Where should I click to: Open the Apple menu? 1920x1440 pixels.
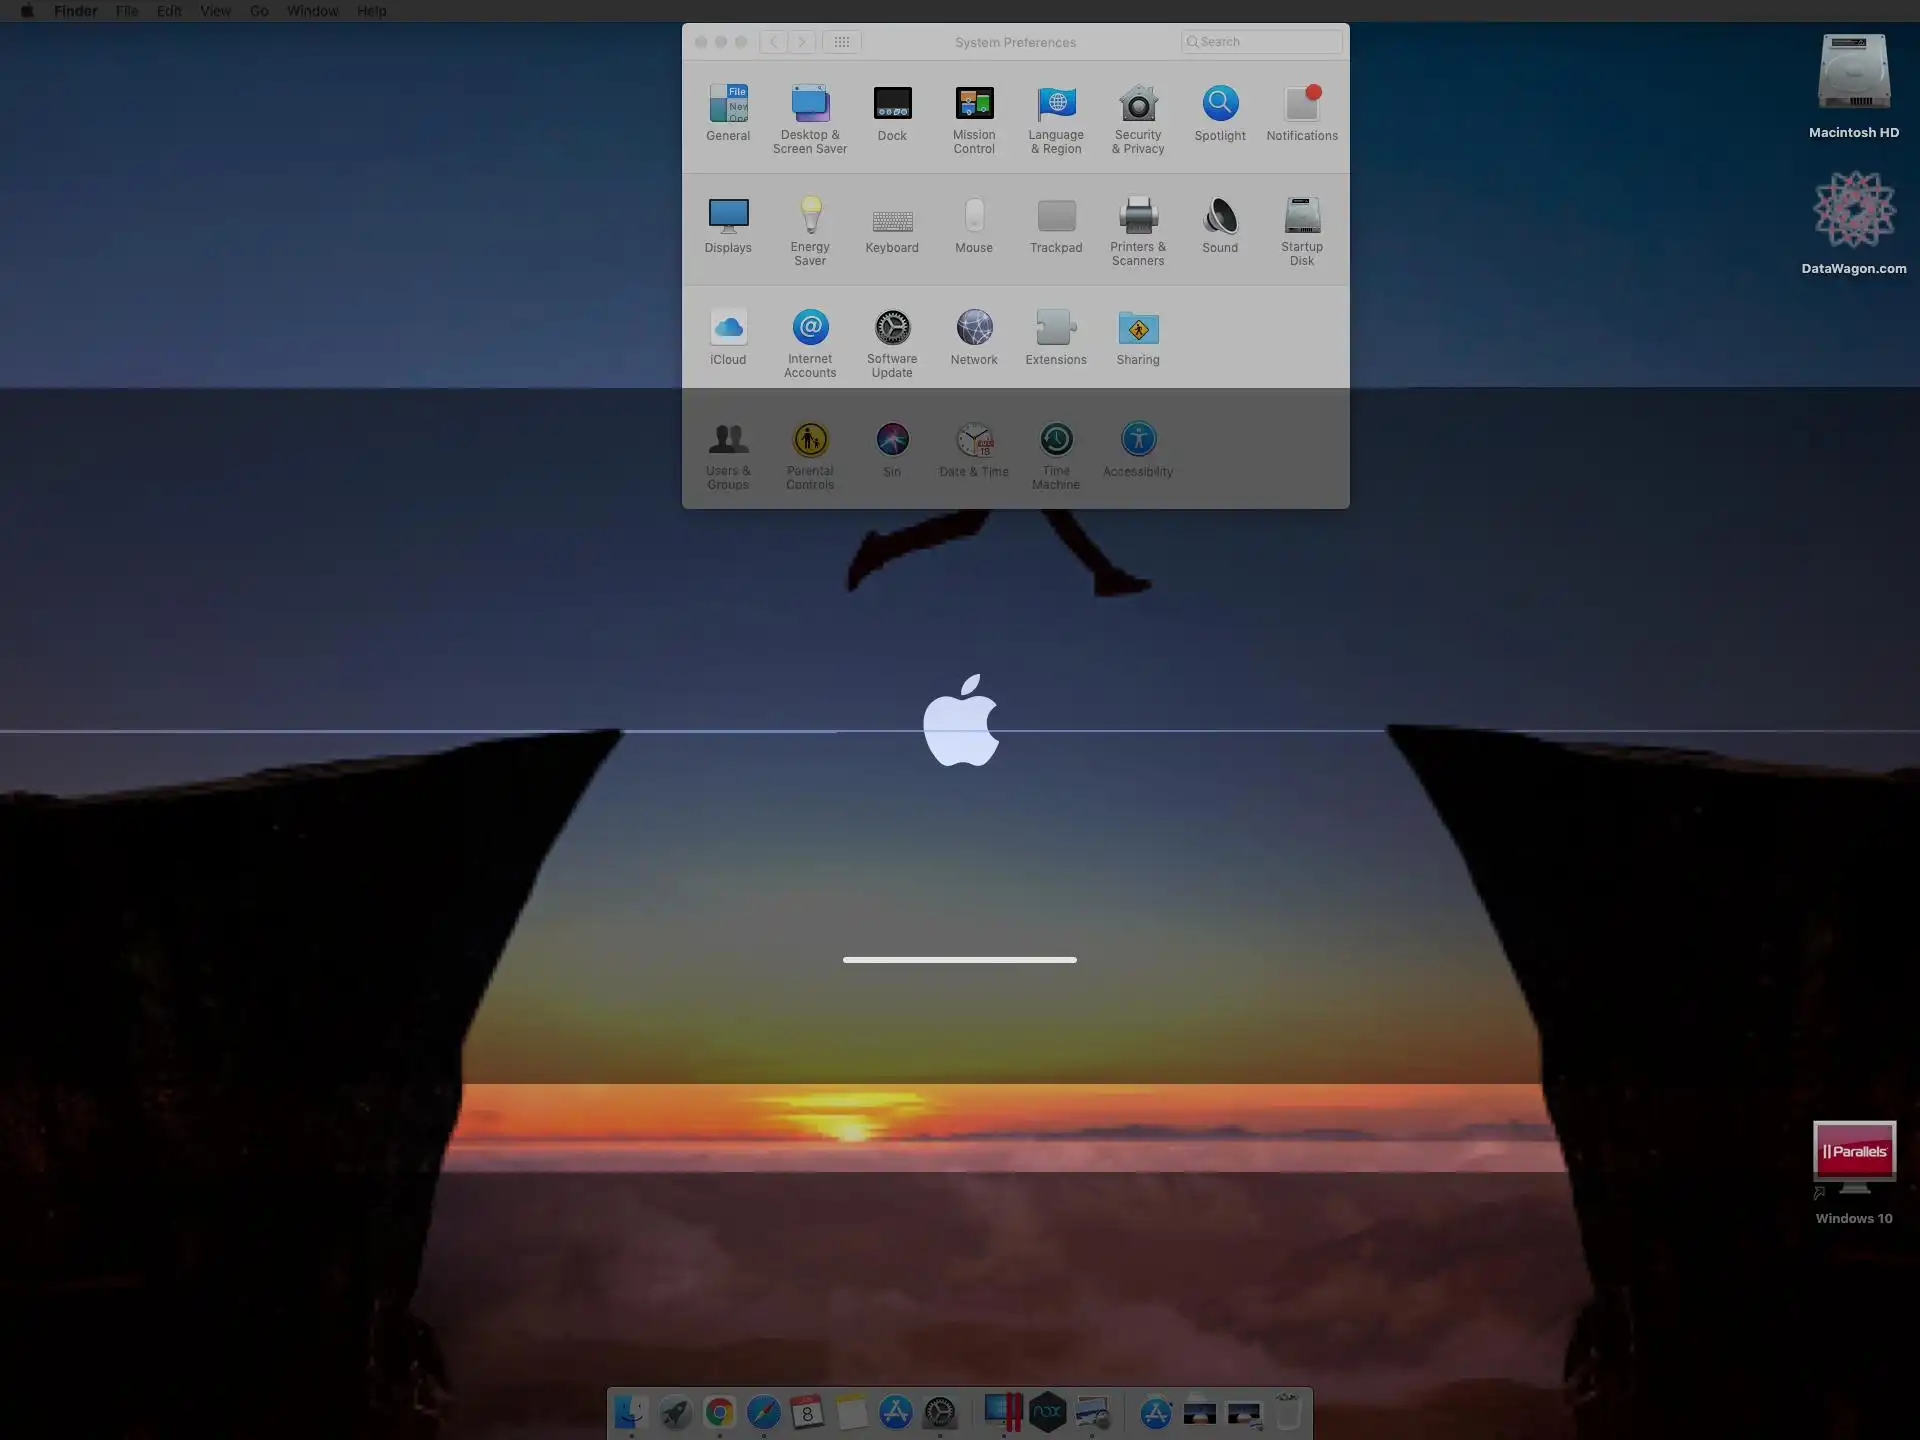click(x=27, y=11)
